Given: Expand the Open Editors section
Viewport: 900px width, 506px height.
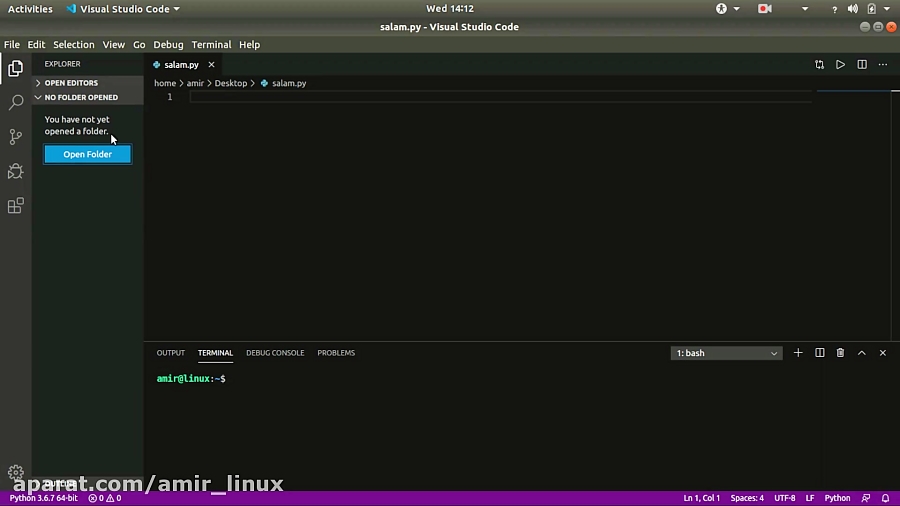Looking at the screenshot, I should (70, 83).
